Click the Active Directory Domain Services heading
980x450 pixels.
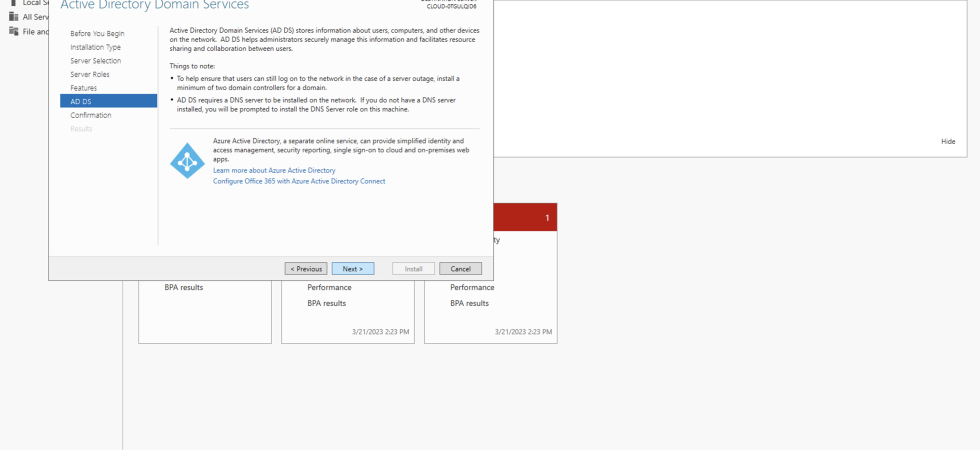[154, 6]
